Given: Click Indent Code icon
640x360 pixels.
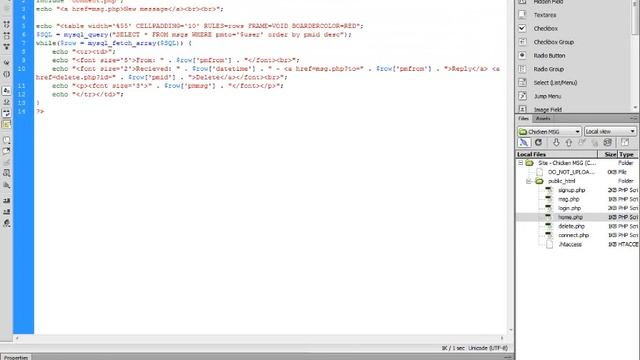Looking at the screenshot, I should (x=7, y=201).
